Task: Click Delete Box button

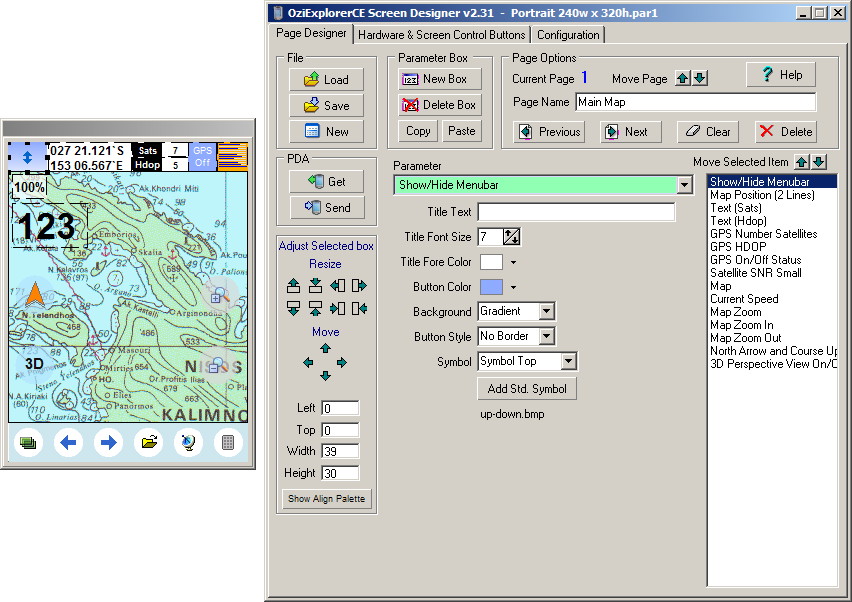Action: (440, 105)
